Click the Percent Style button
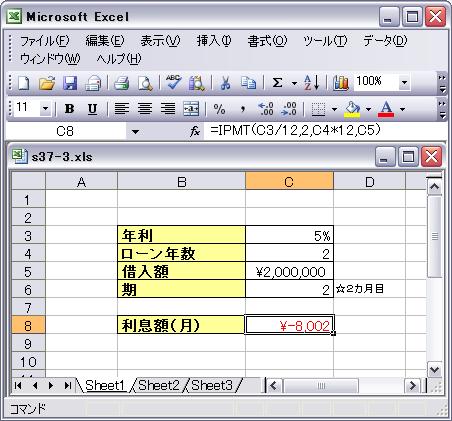The image size is (452, 421). (219, 109)
